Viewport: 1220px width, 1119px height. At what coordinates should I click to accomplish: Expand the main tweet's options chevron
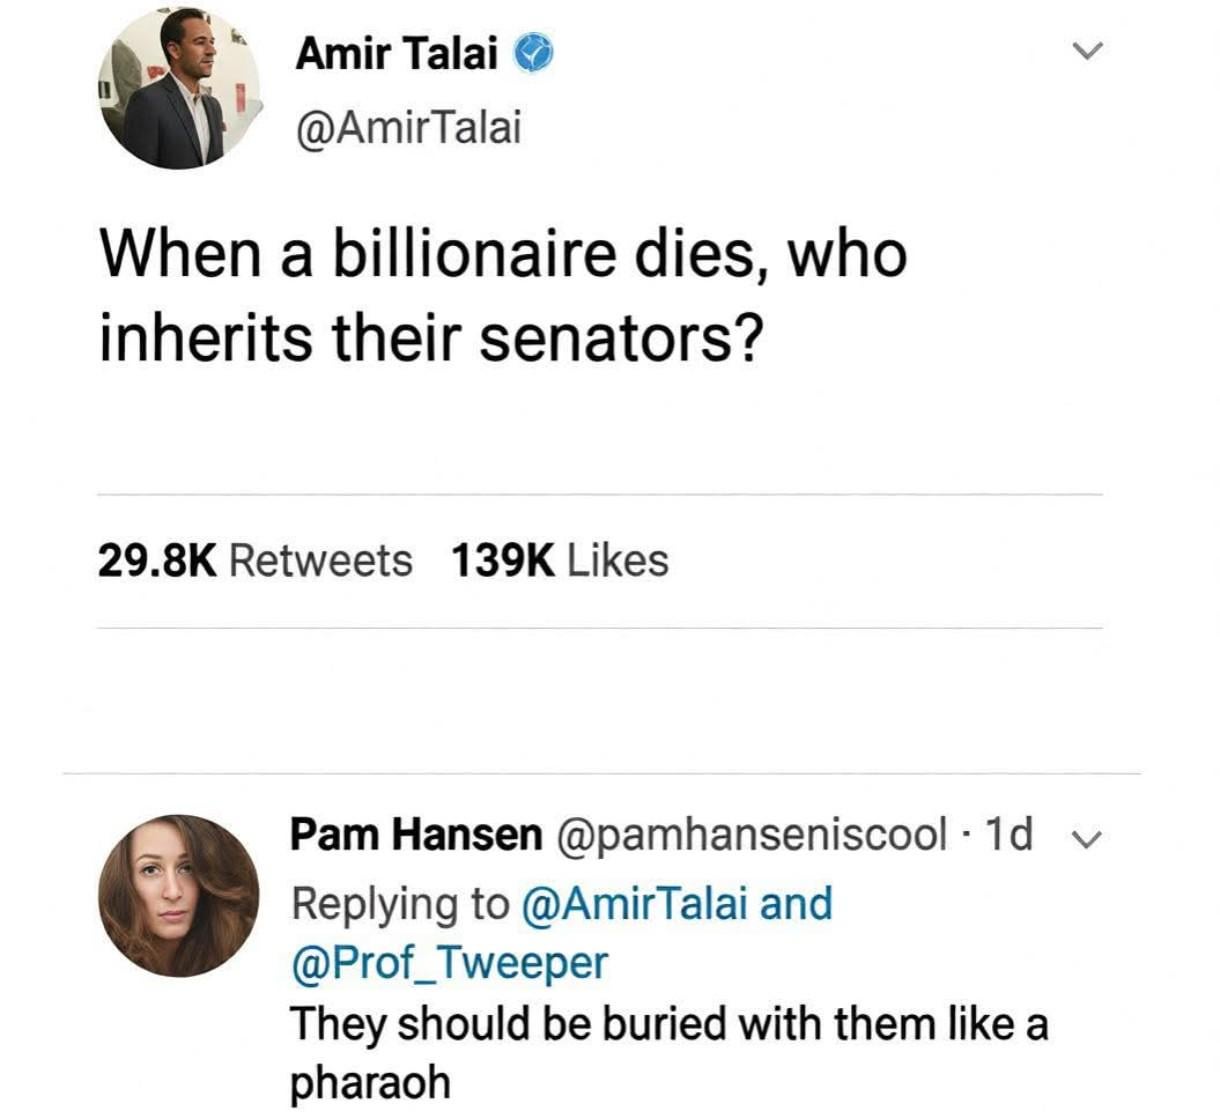(x=1086, y=49)
